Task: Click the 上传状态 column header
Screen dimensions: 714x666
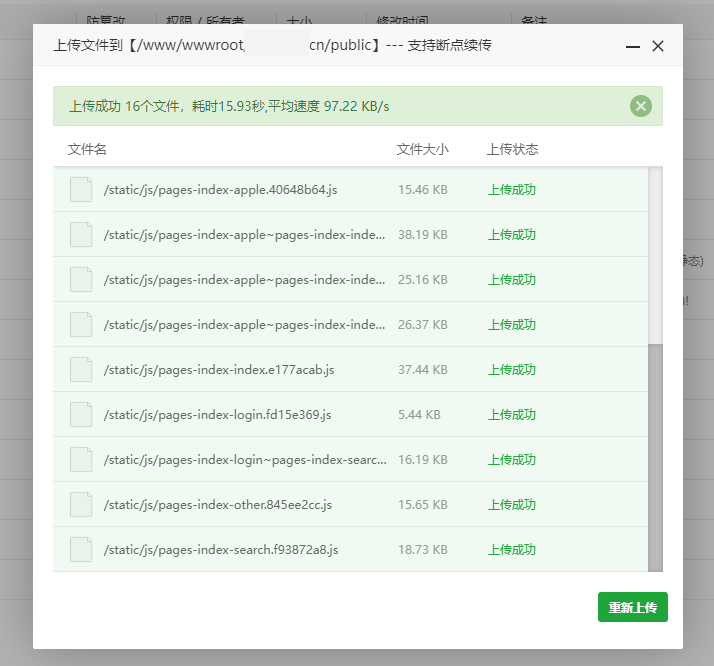Action: click(x=512, y=150)
